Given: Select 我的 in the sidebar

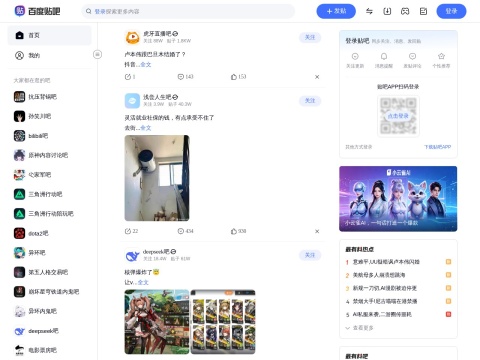Looking at the screenshot, I should [49, 55].
